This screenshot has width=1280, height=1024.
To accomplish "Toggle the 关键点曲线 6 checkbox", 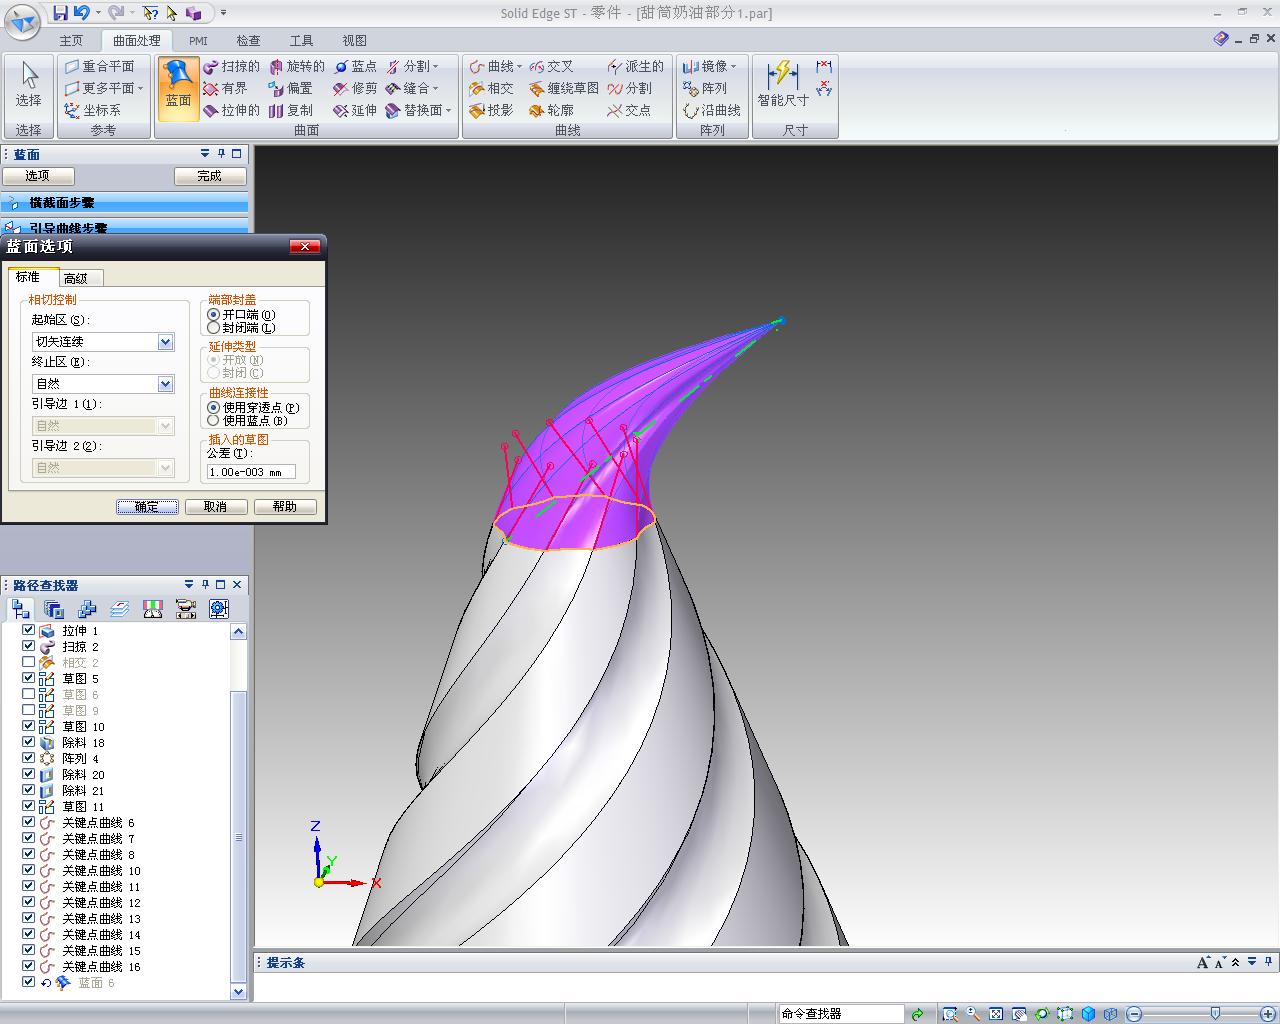I will click(29, 822).
